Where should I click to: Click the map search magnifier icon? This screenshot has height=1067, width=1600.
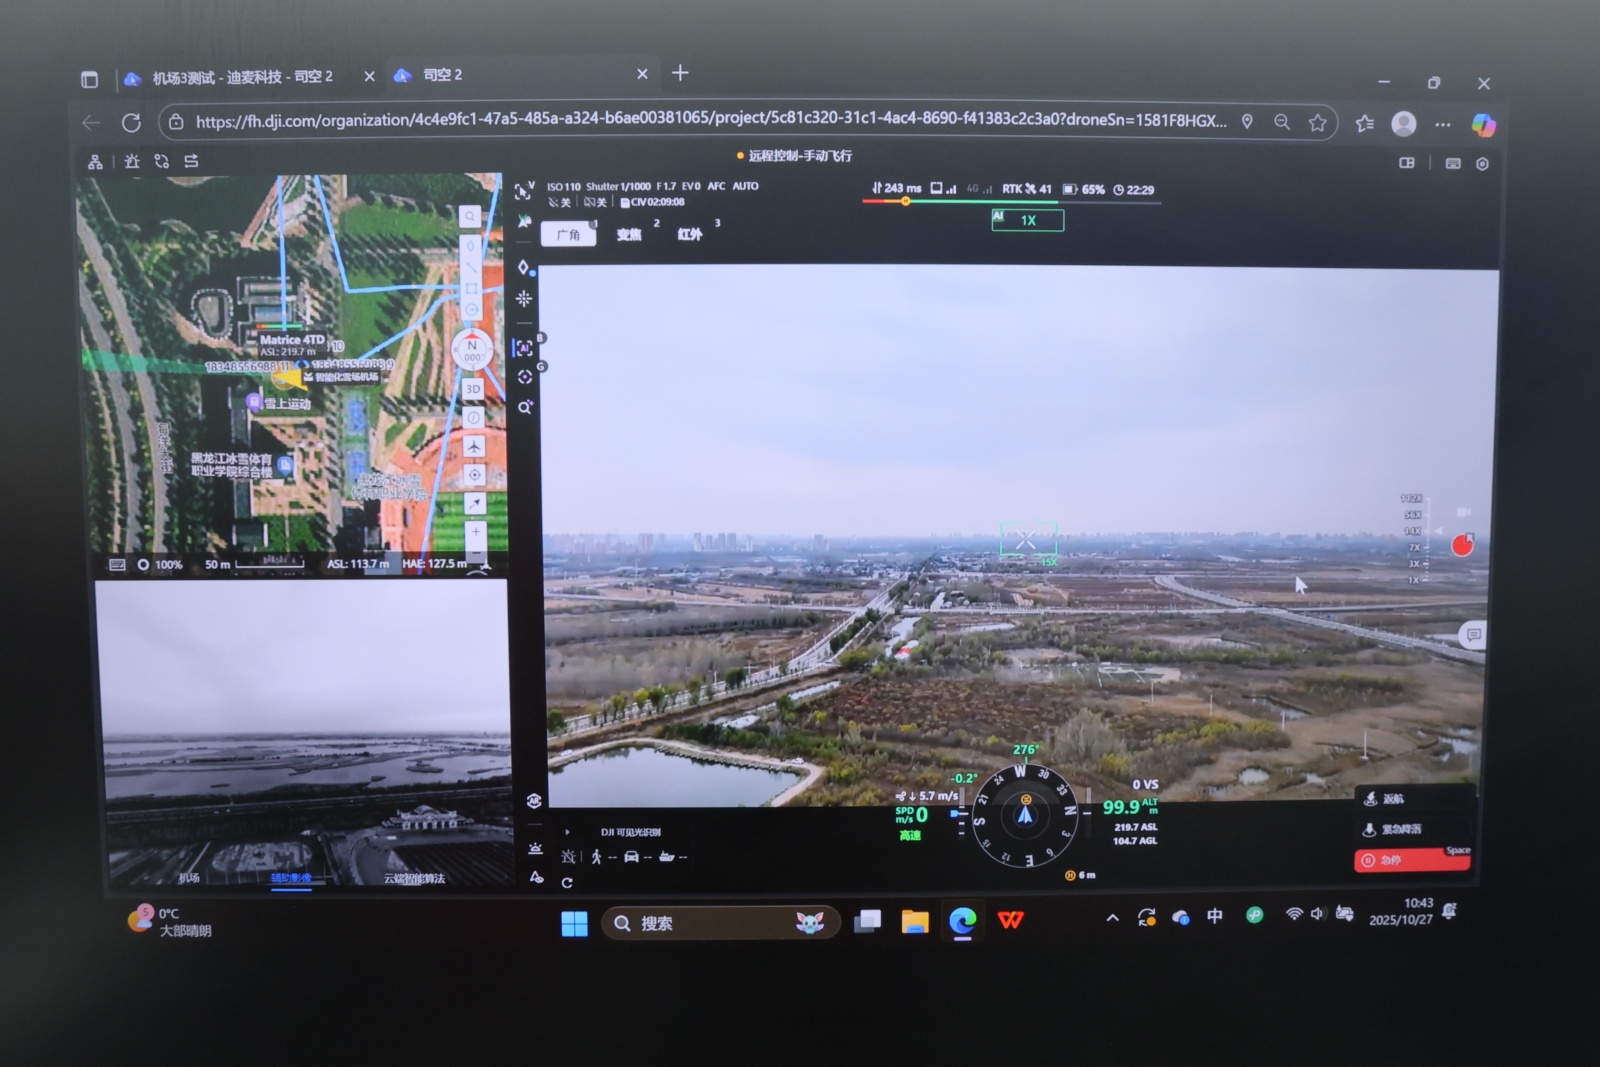[x=470, y=216]
